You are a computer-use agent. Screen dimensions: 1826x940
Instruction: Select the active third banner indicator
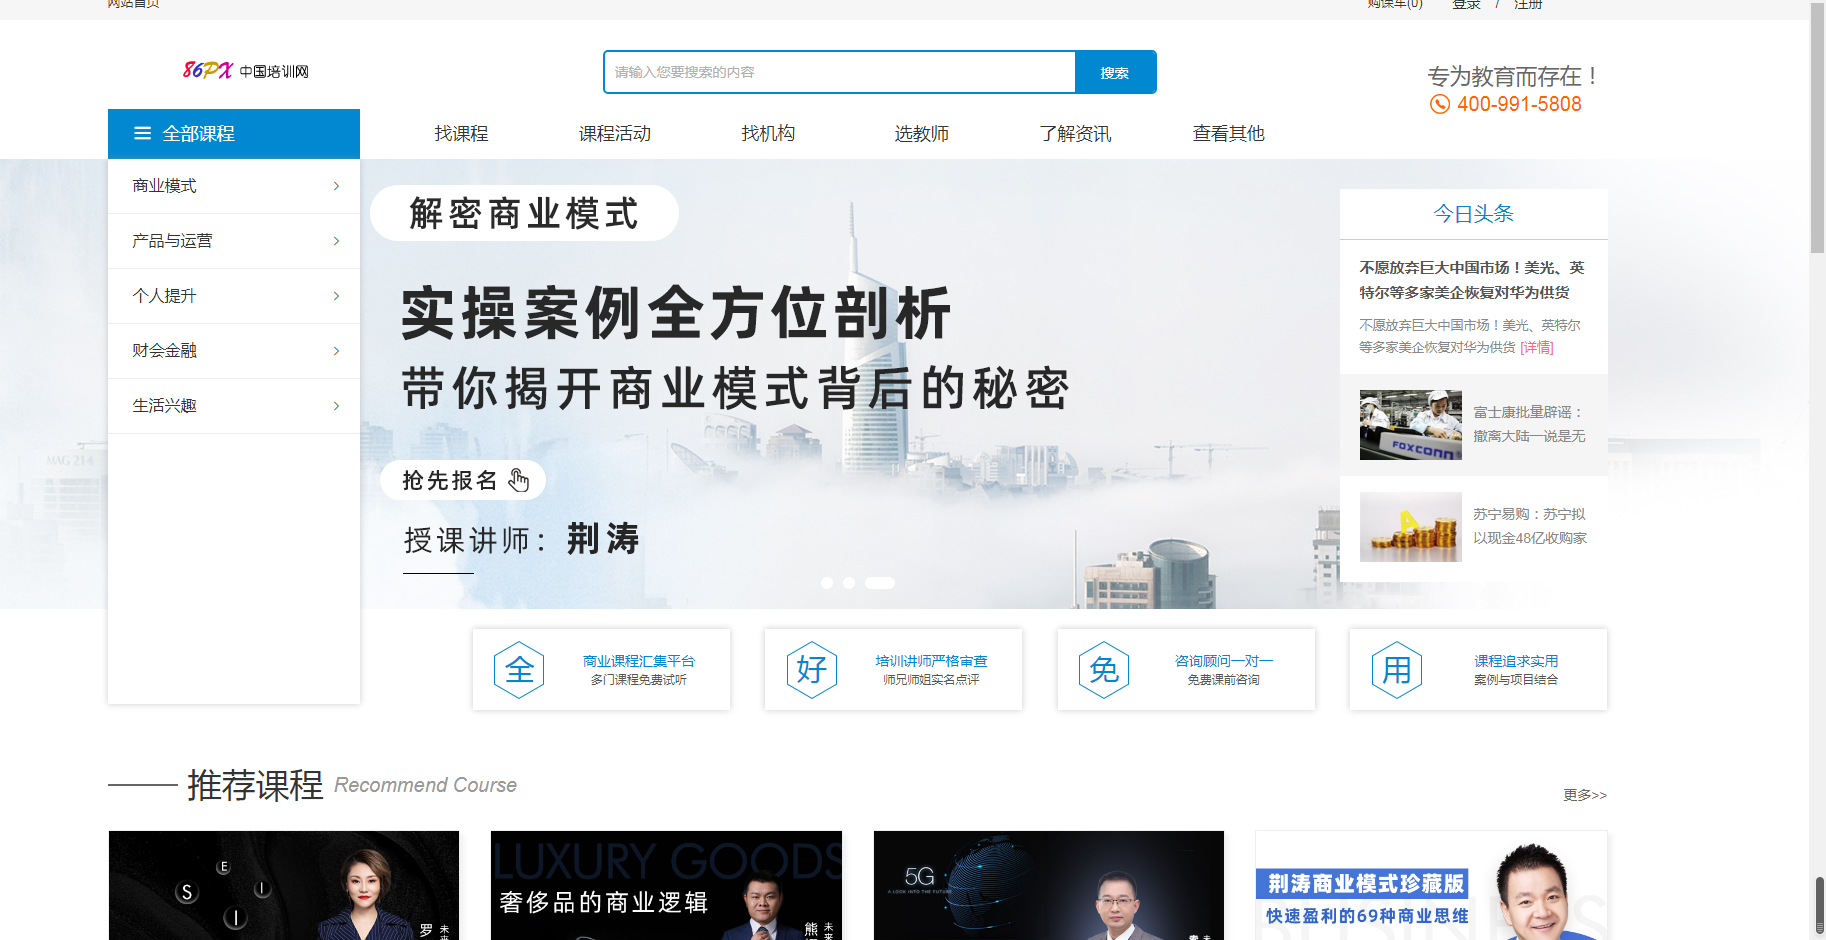click(880, 583)
